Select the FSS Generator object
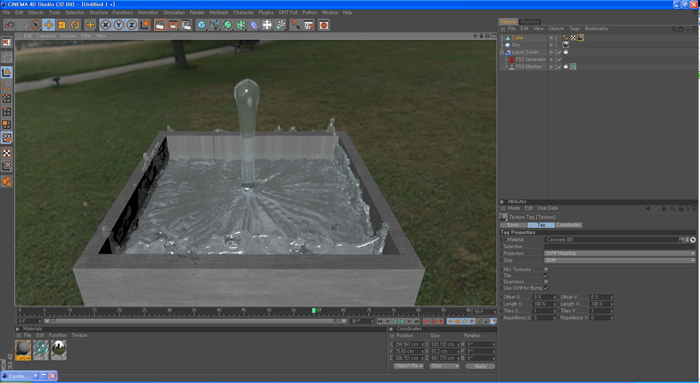Viewport: 700px width, 383px height. (x=530, y=59)
